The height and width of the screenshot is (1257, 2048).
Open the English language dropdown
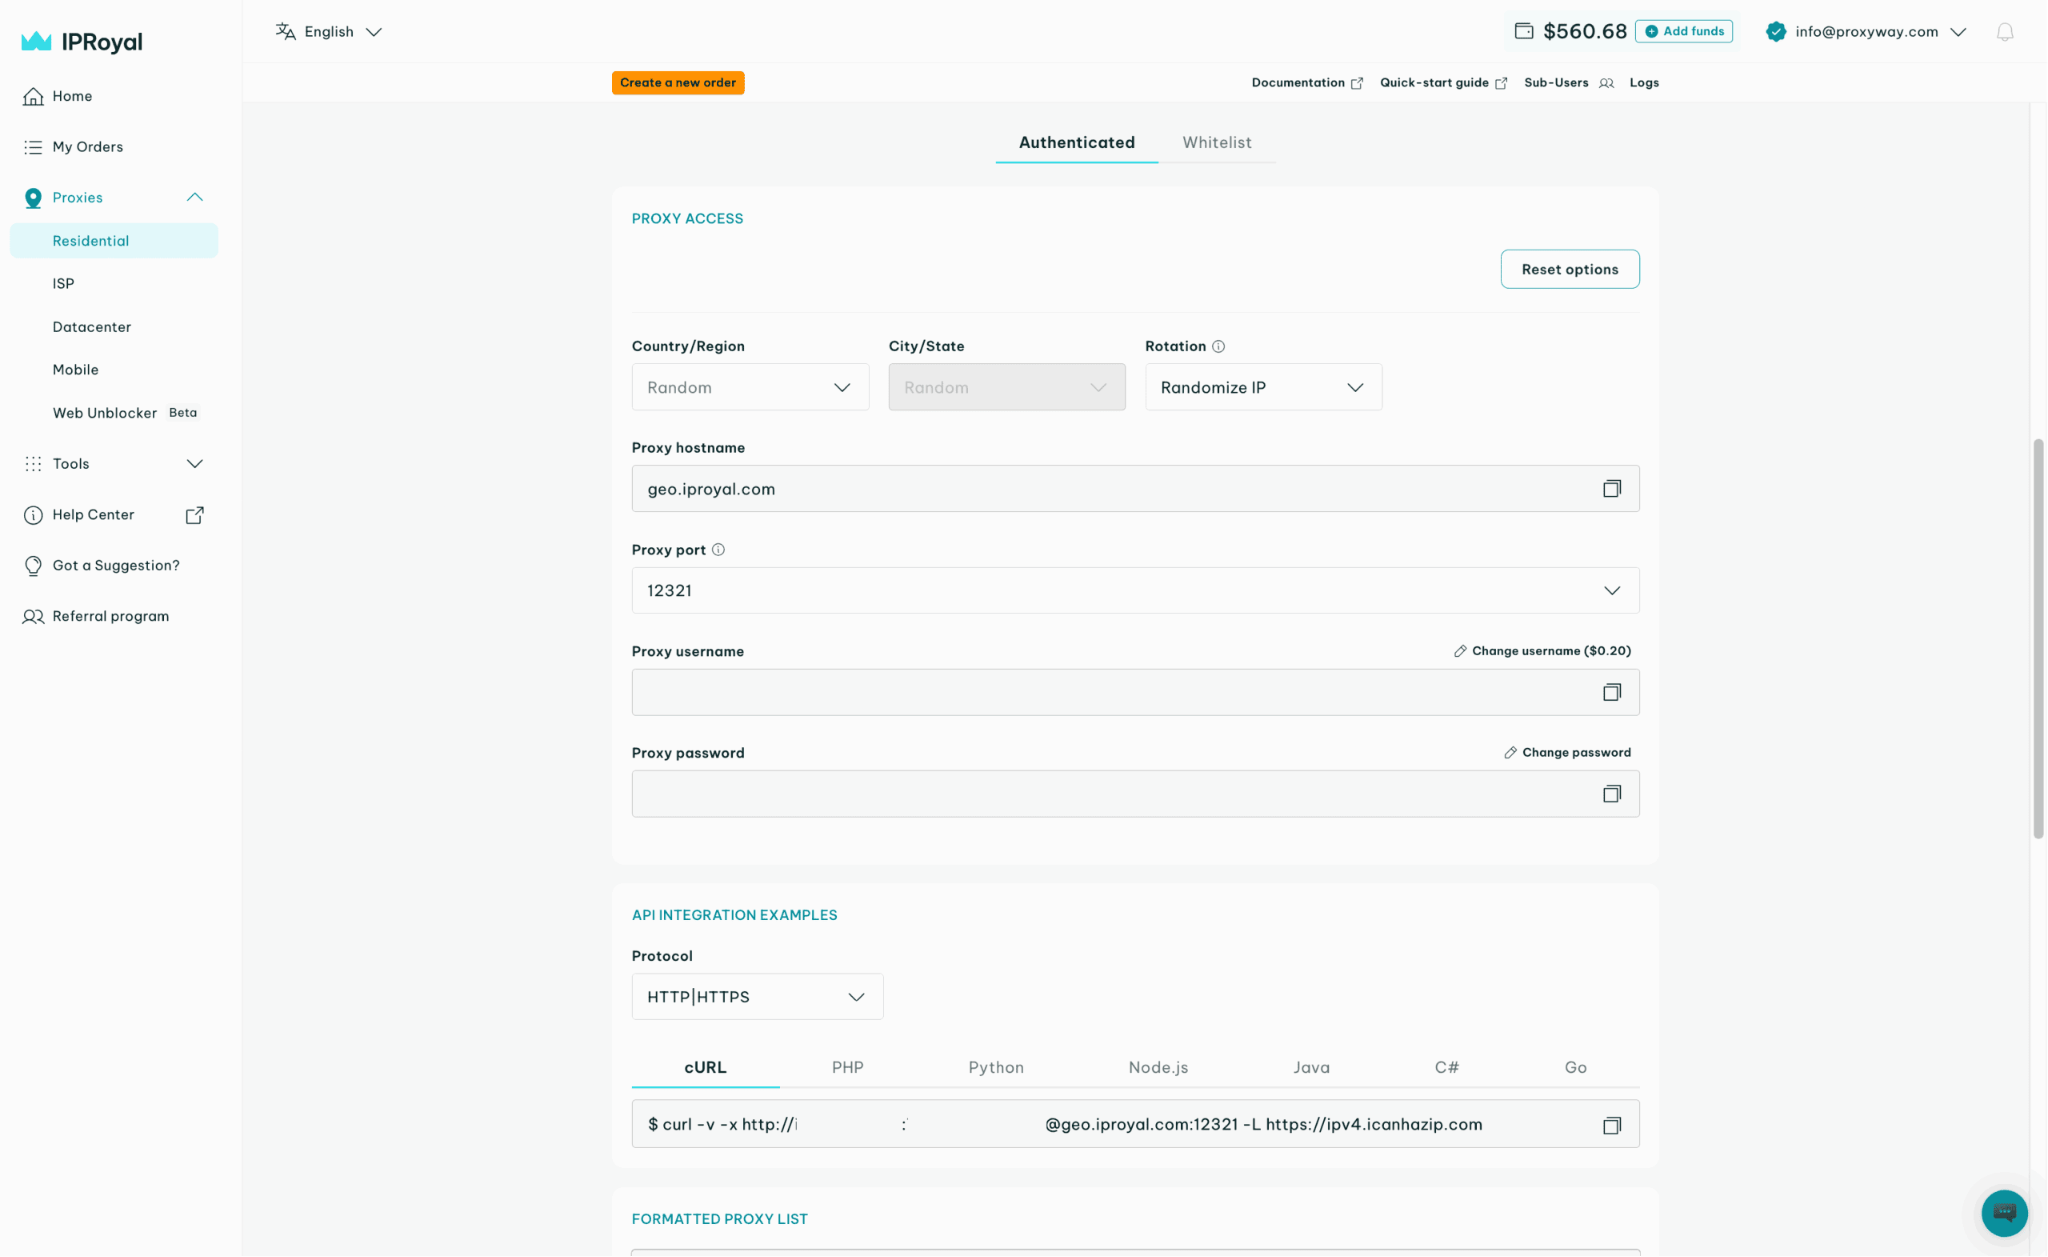coord(329,31)
